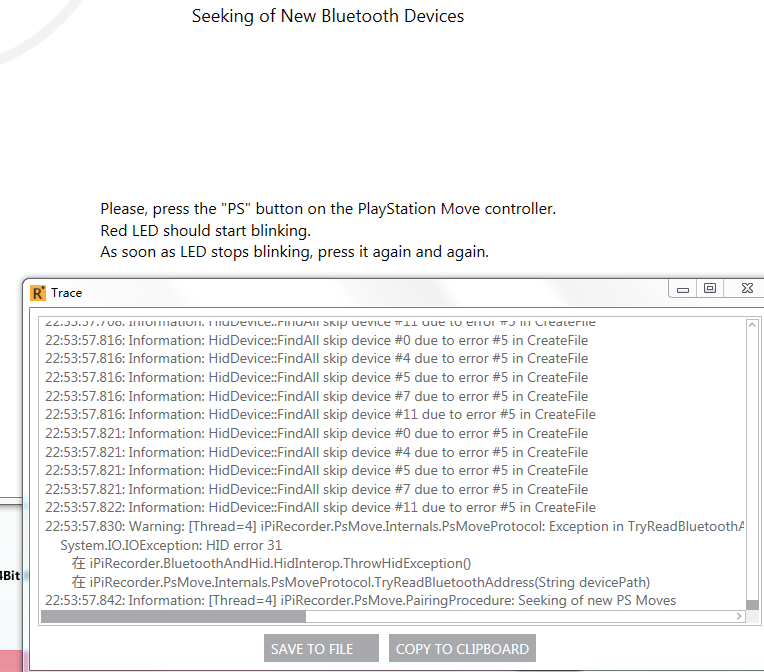764x672 pixels.
Task: Select the TryReadBluetoothAddress stack trace line
Action: 361,582
